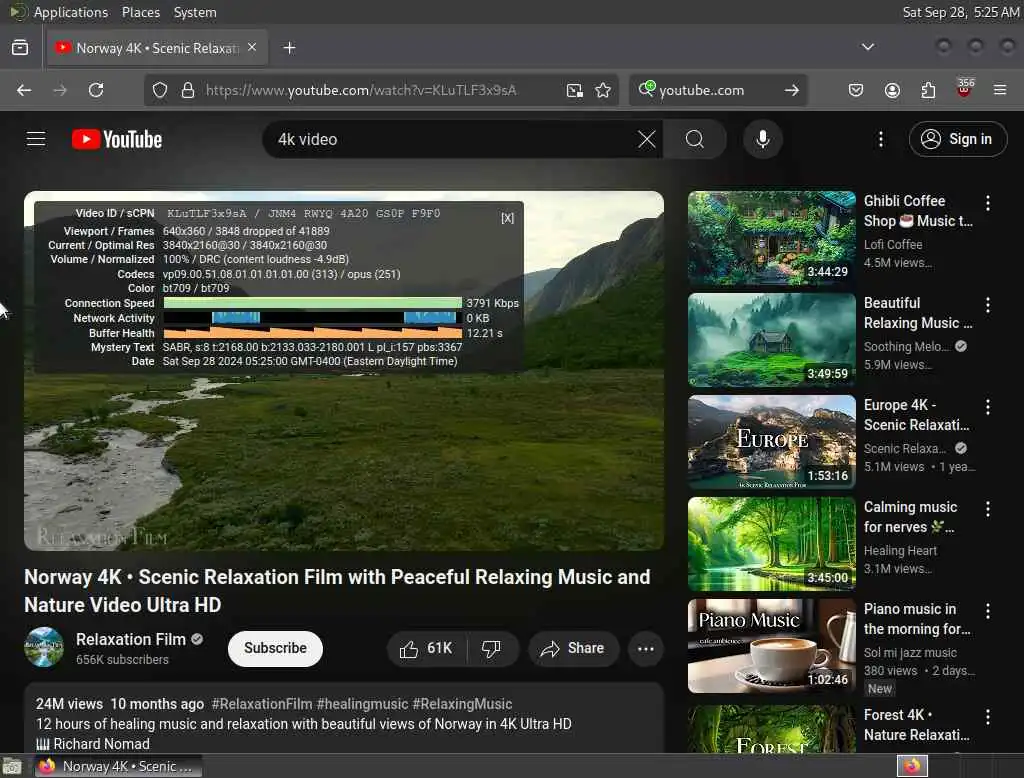
Task: Share the video
Action: [573, 649]
